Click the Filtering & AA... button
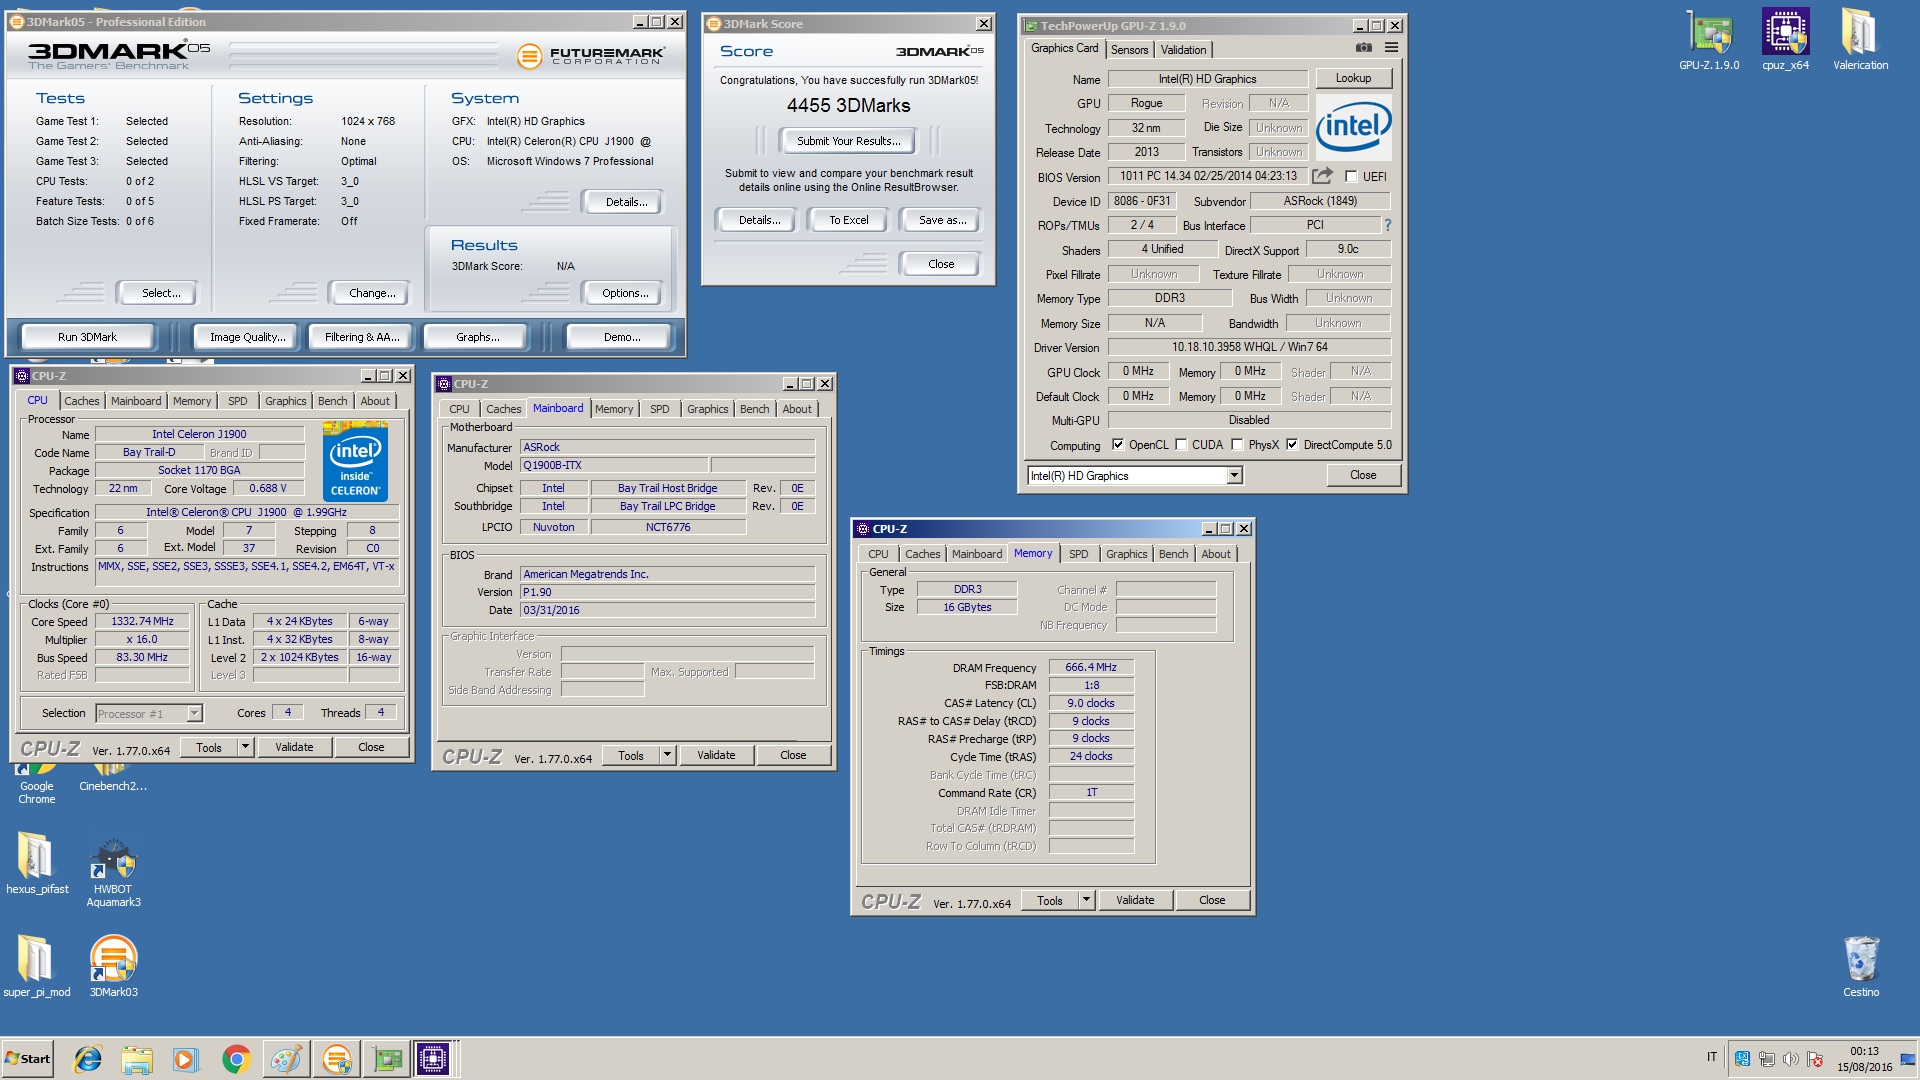 361,337
